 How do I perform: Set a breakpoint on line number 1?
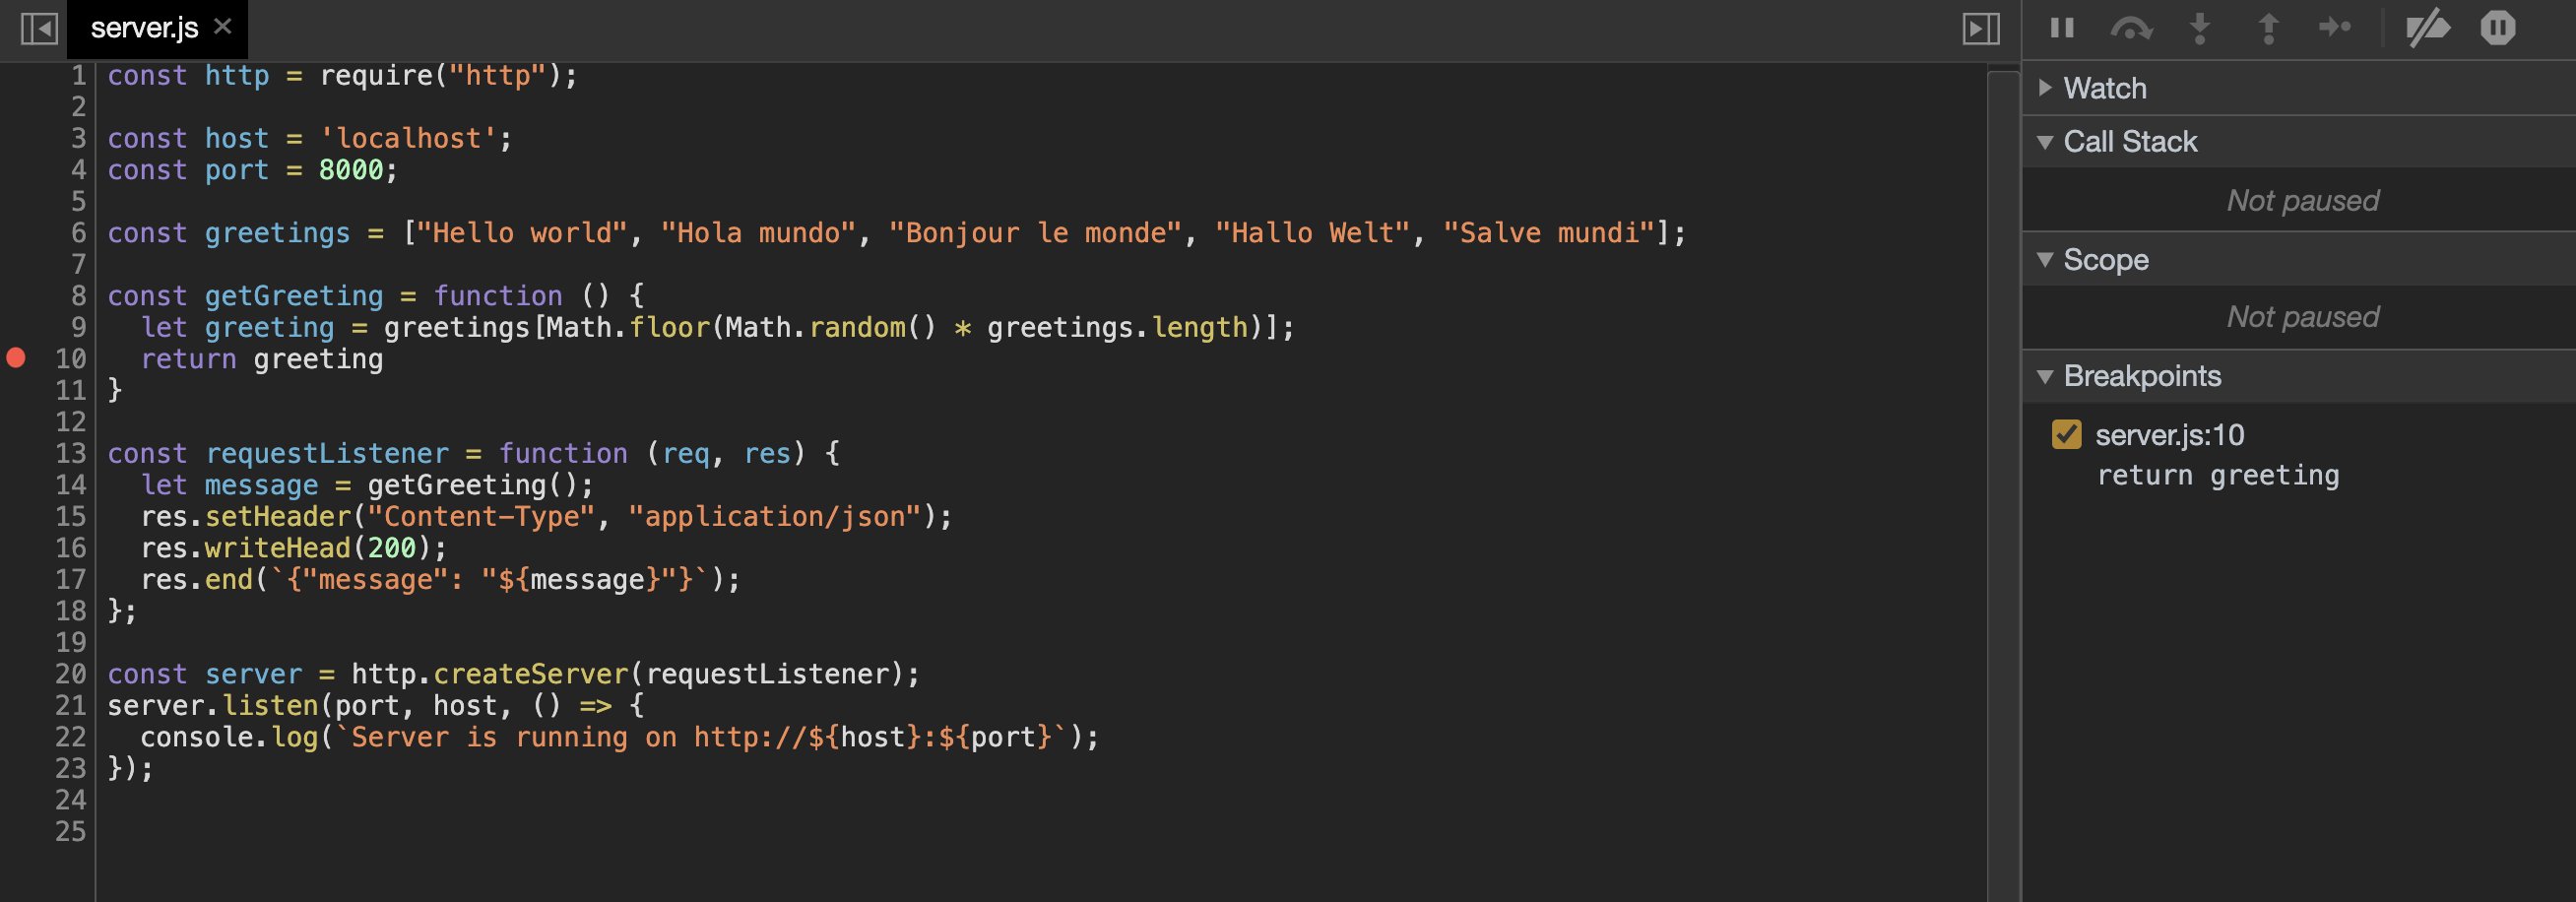78,76
